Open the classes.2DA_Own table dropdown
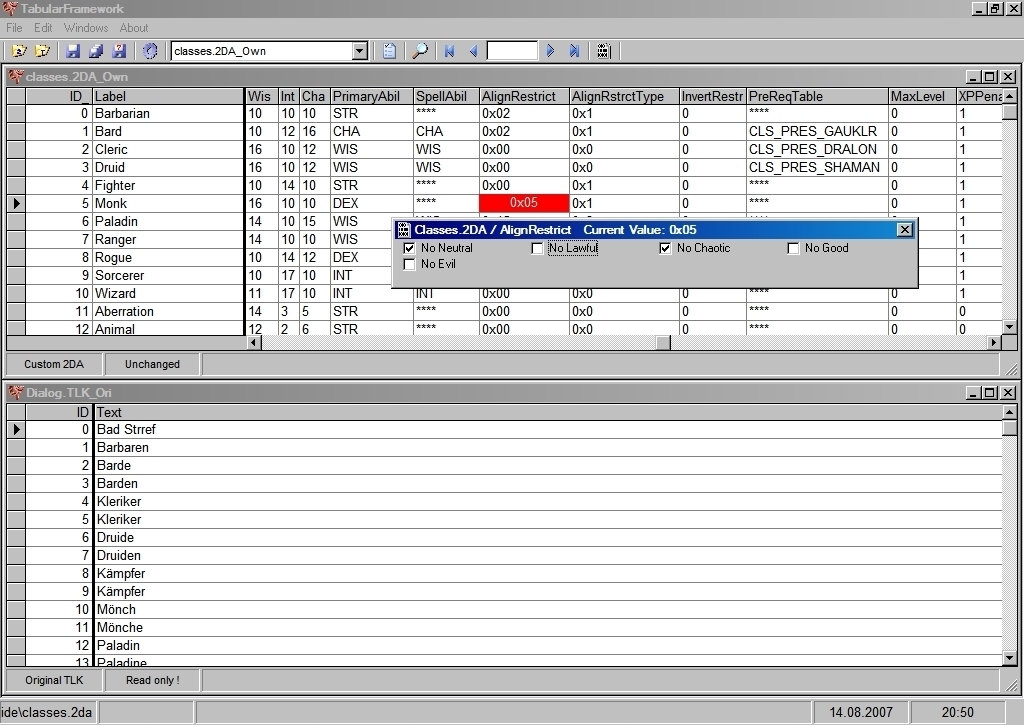This screenshot has height=725, width=1024. click(360, 51)
